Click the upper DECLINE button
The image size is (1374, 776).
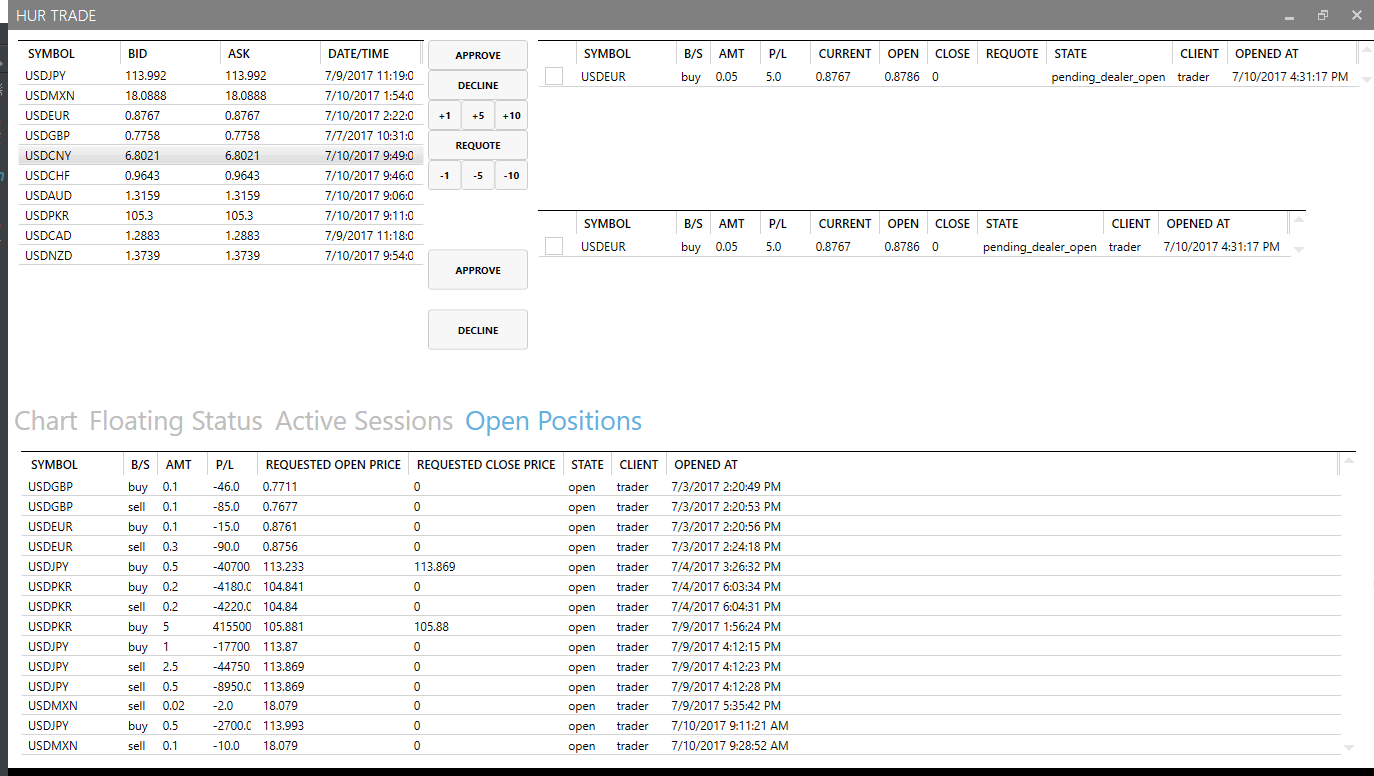coord(478,86)
